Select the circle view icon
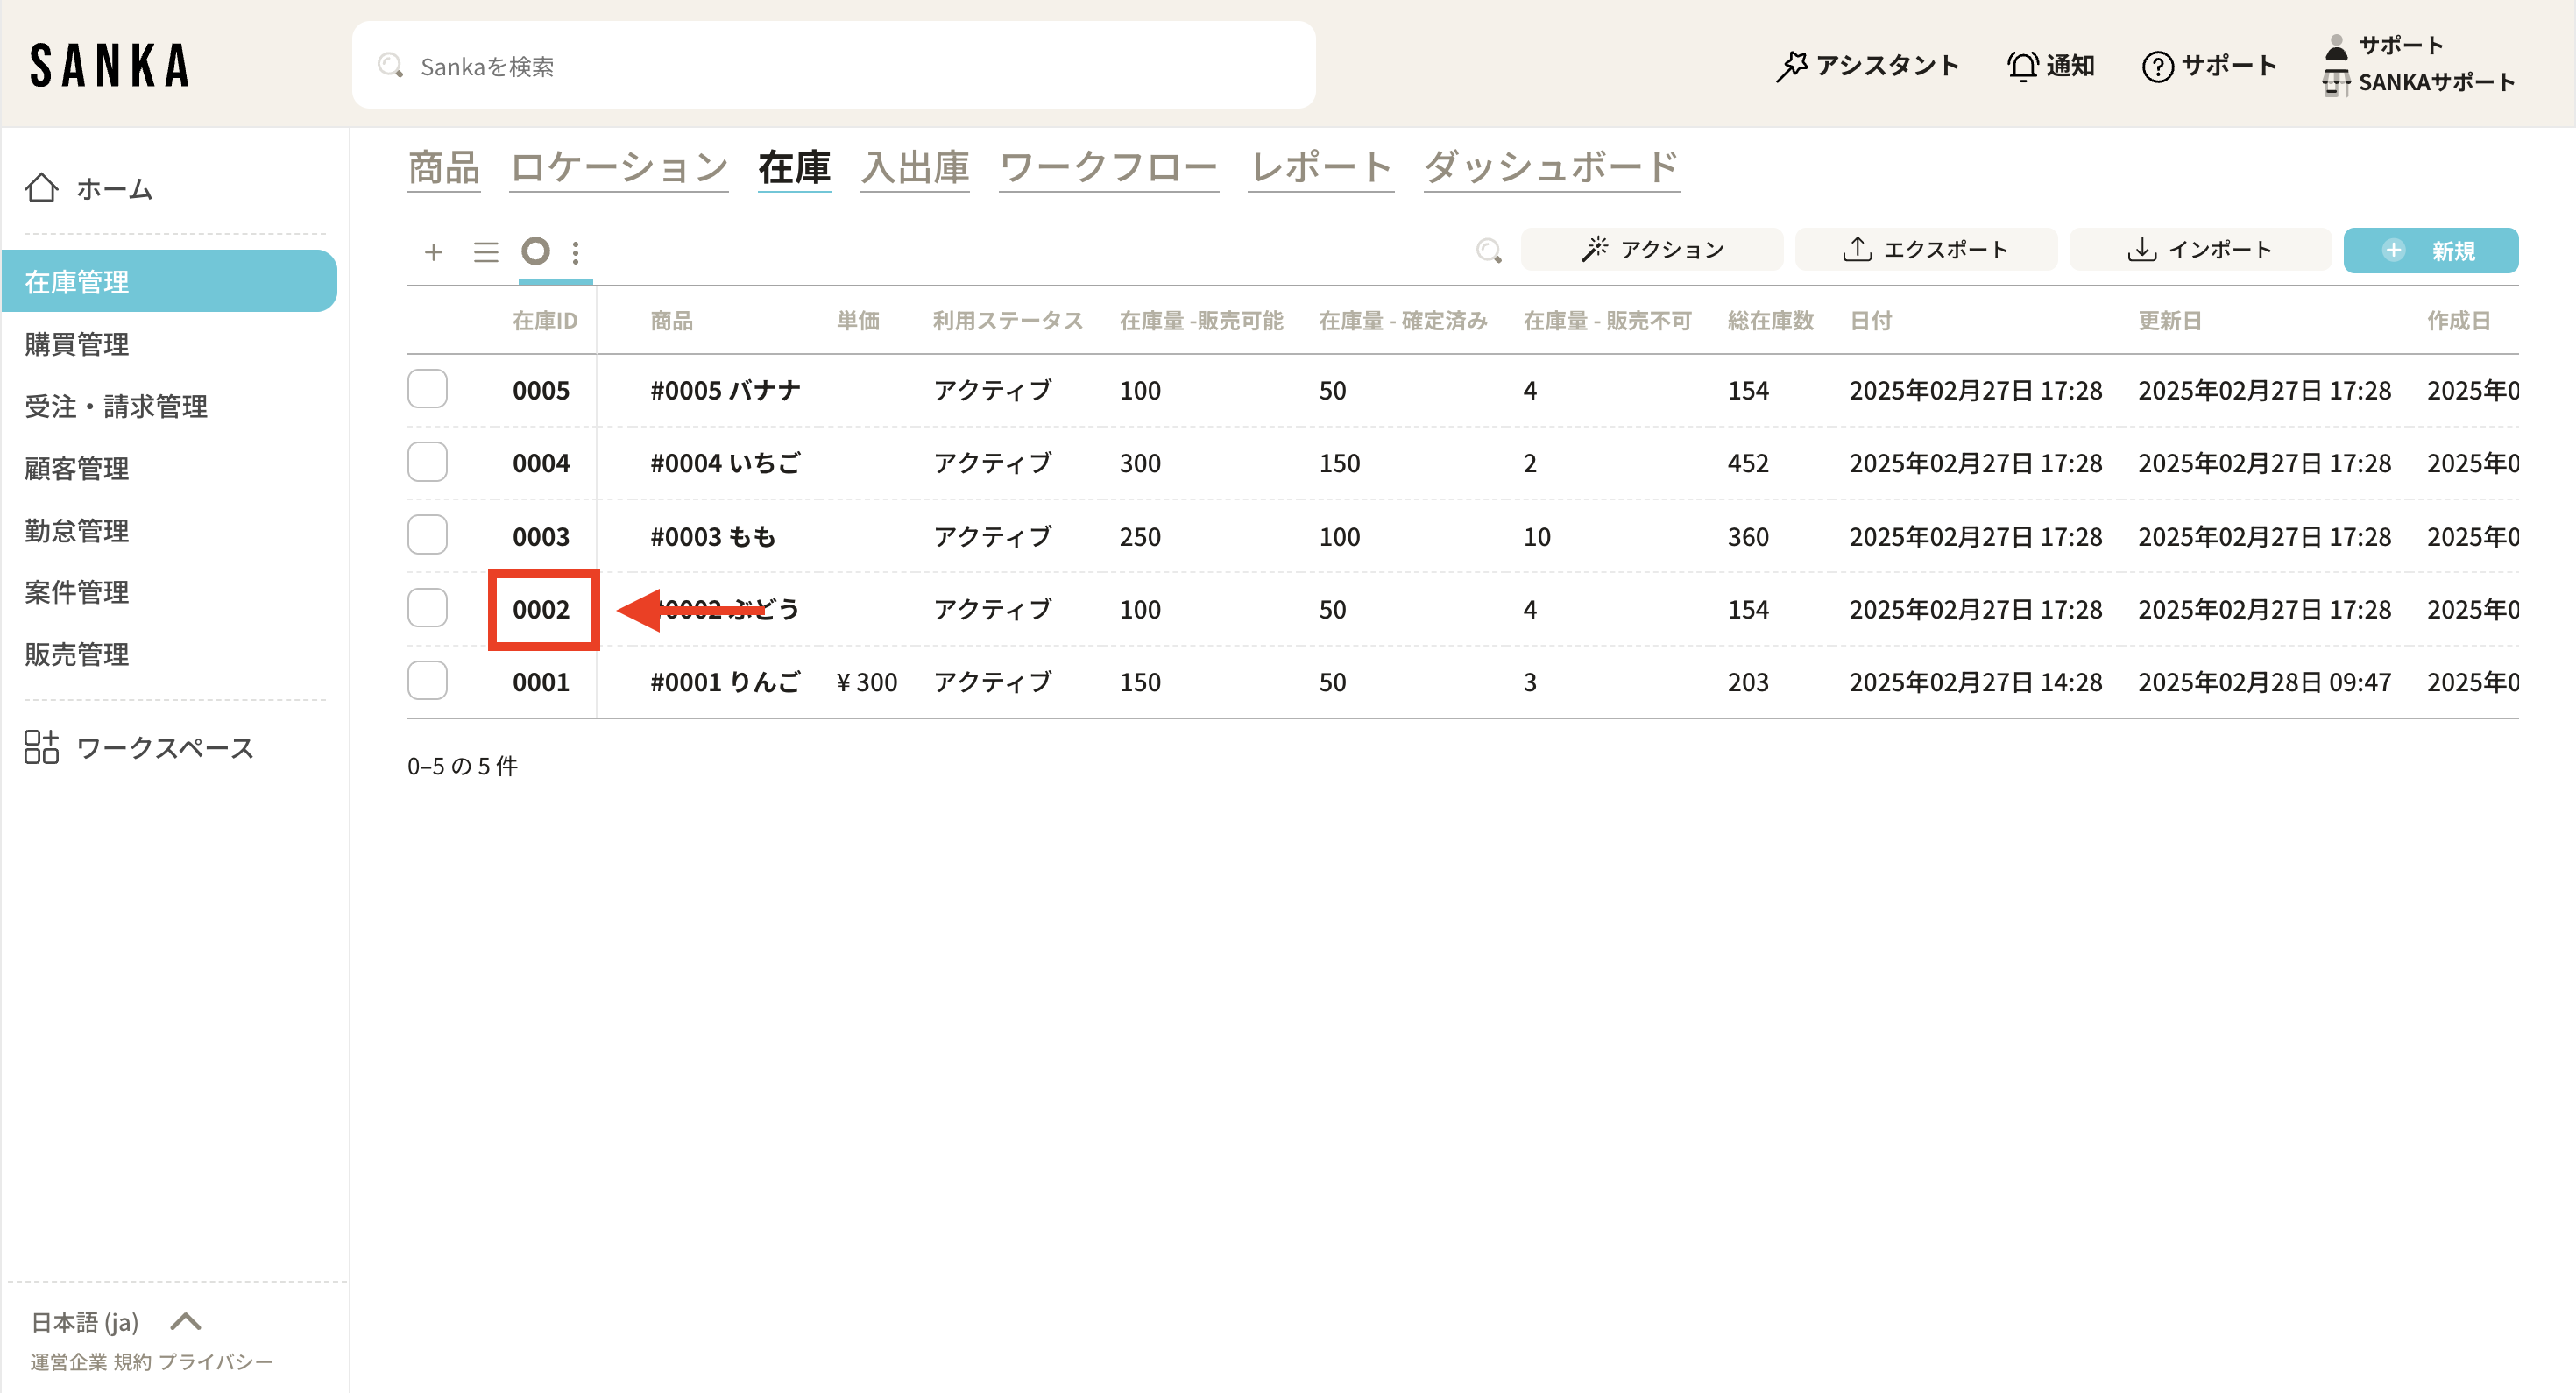The width and height of the screenshot is (2576, 1393). click(536, 251)
